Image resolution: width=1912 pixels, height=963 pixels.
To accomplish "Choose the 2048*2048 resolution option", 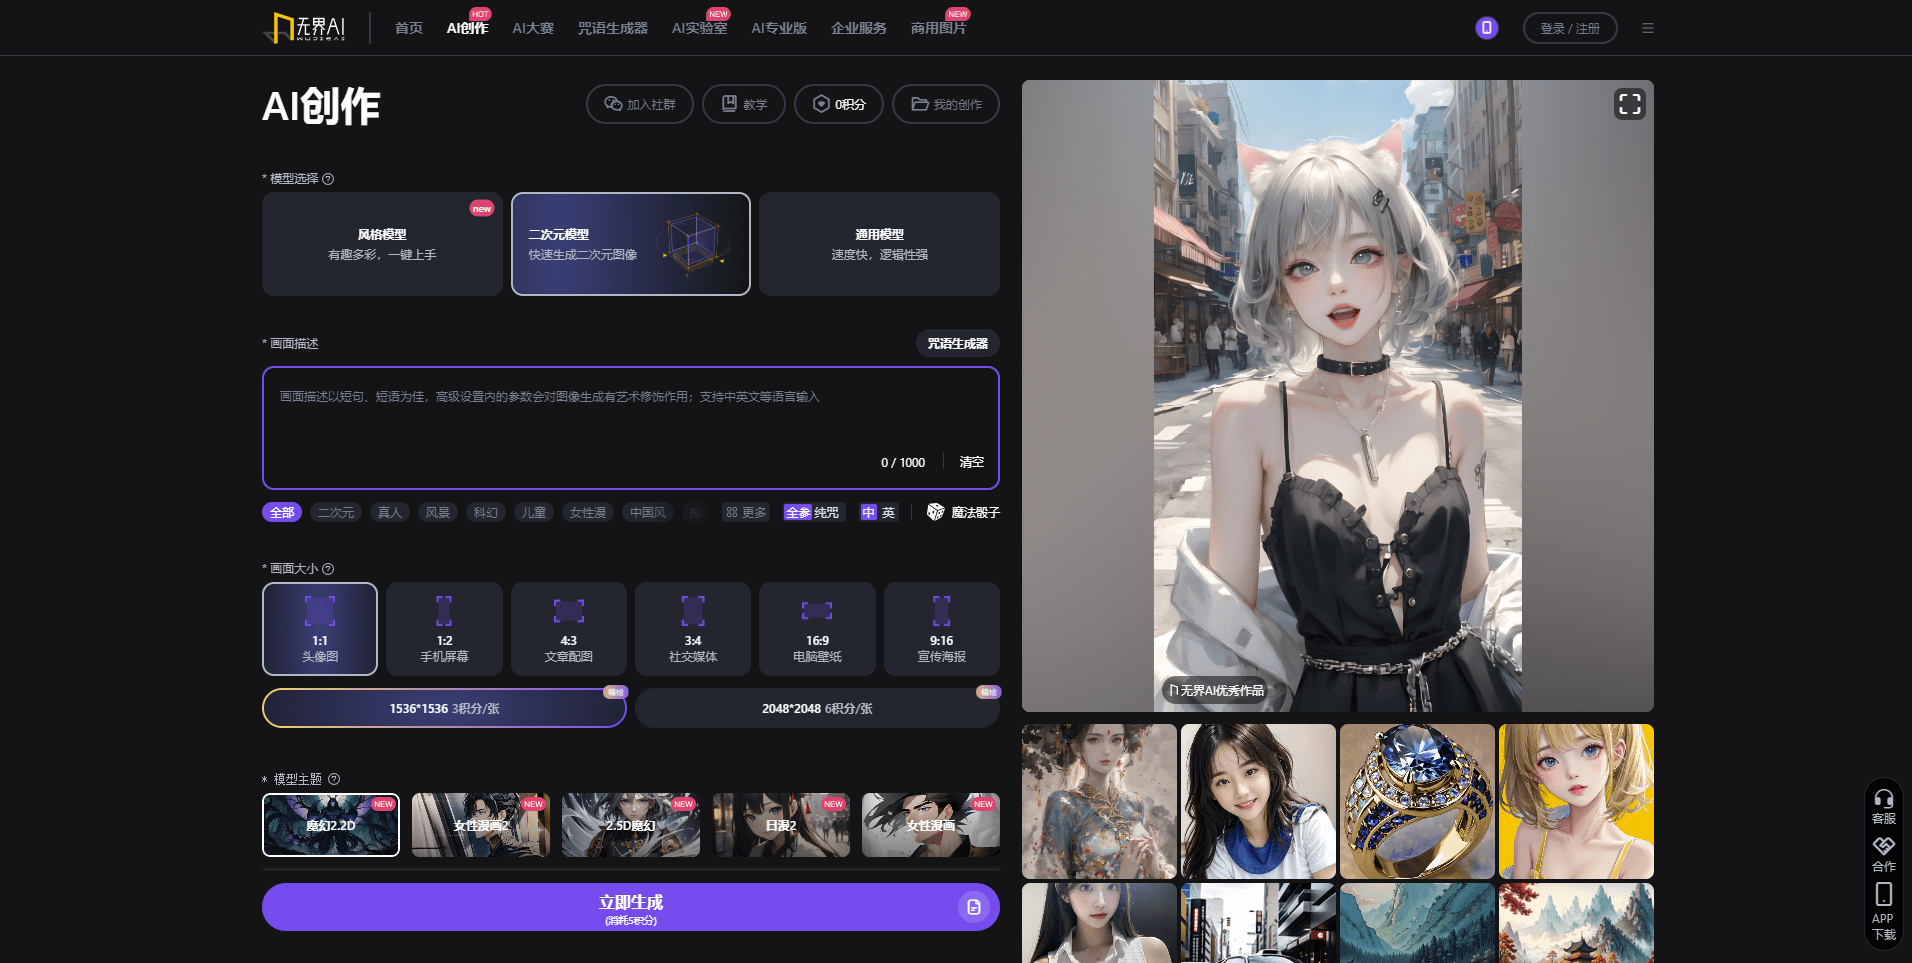I will (x=817, y=708).
